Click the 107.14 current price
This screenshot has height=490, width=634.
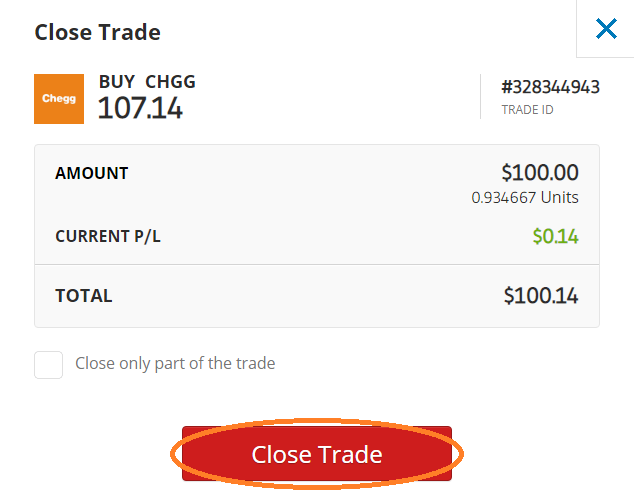point(140,108)
